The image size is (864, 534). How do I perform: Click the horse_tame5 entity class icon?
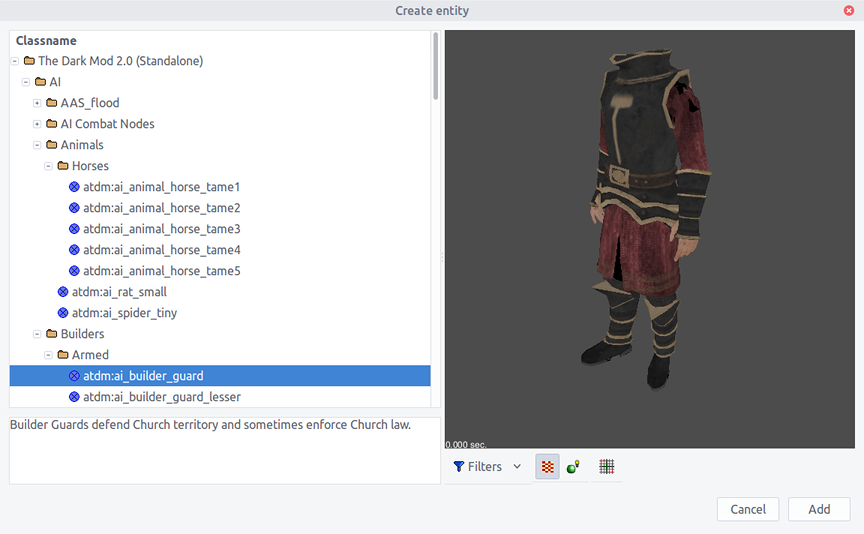(74, 271)
